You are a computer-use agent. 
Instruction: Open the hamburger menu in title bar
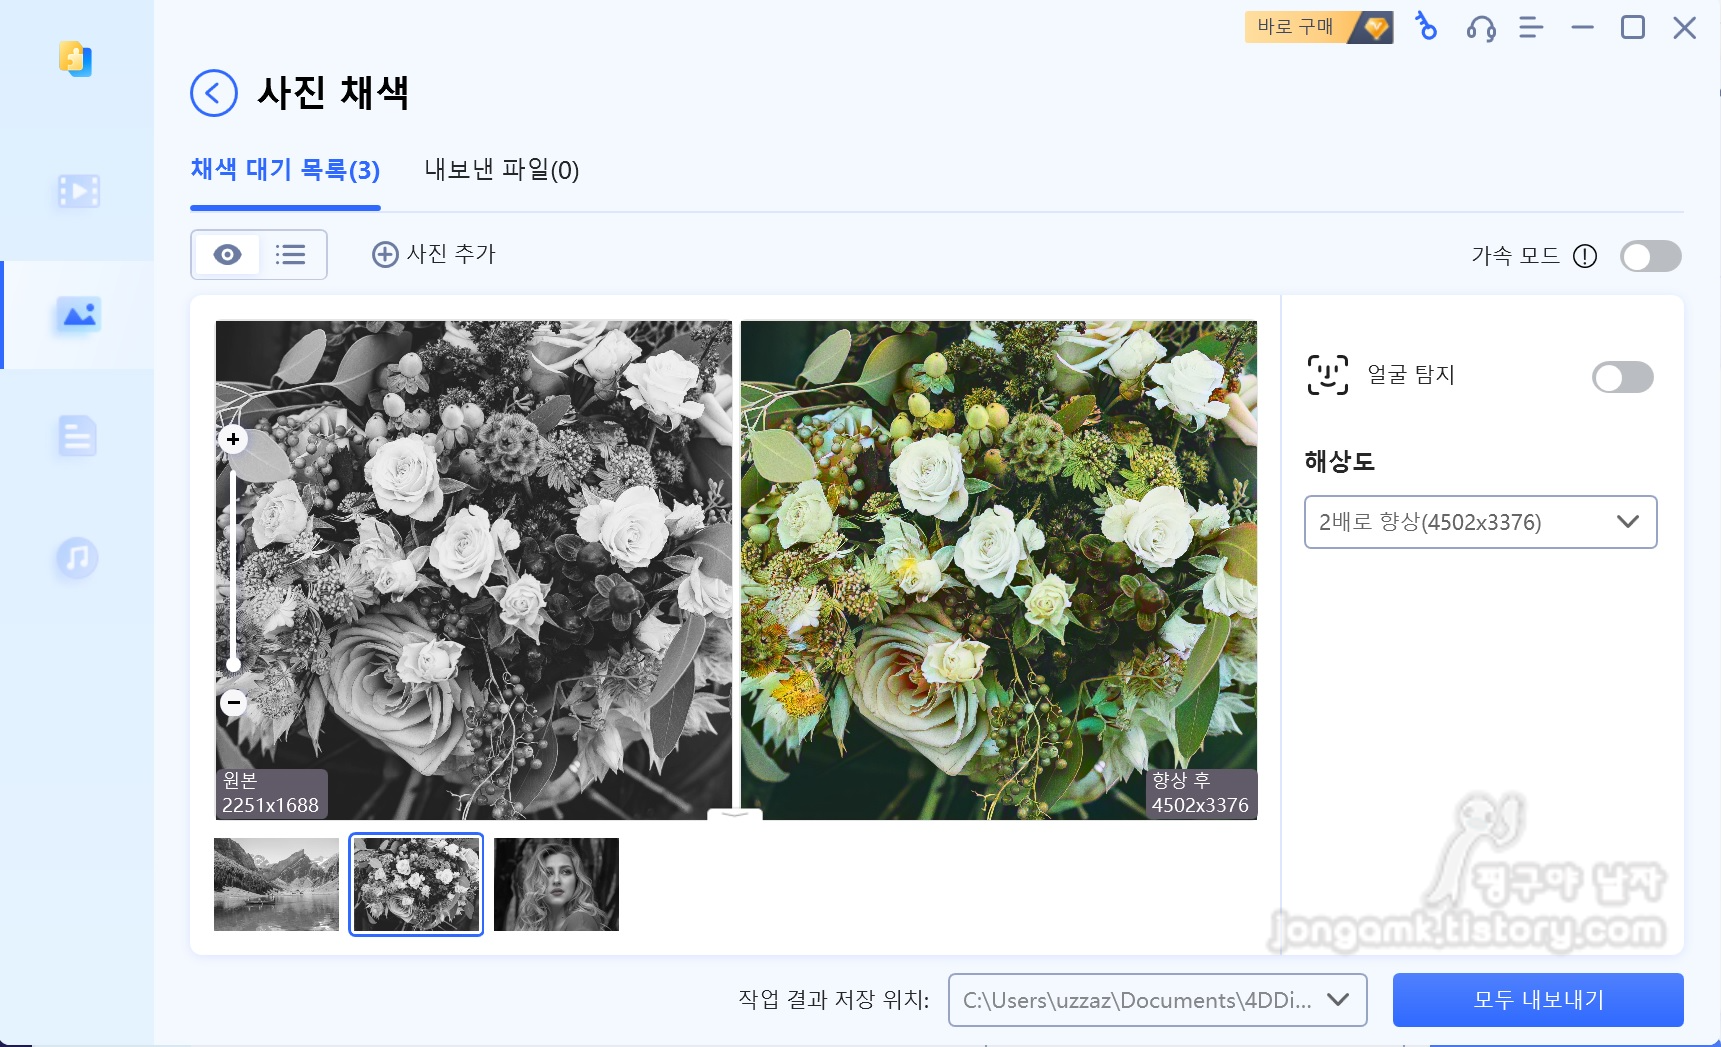[x=1531, y=28]
